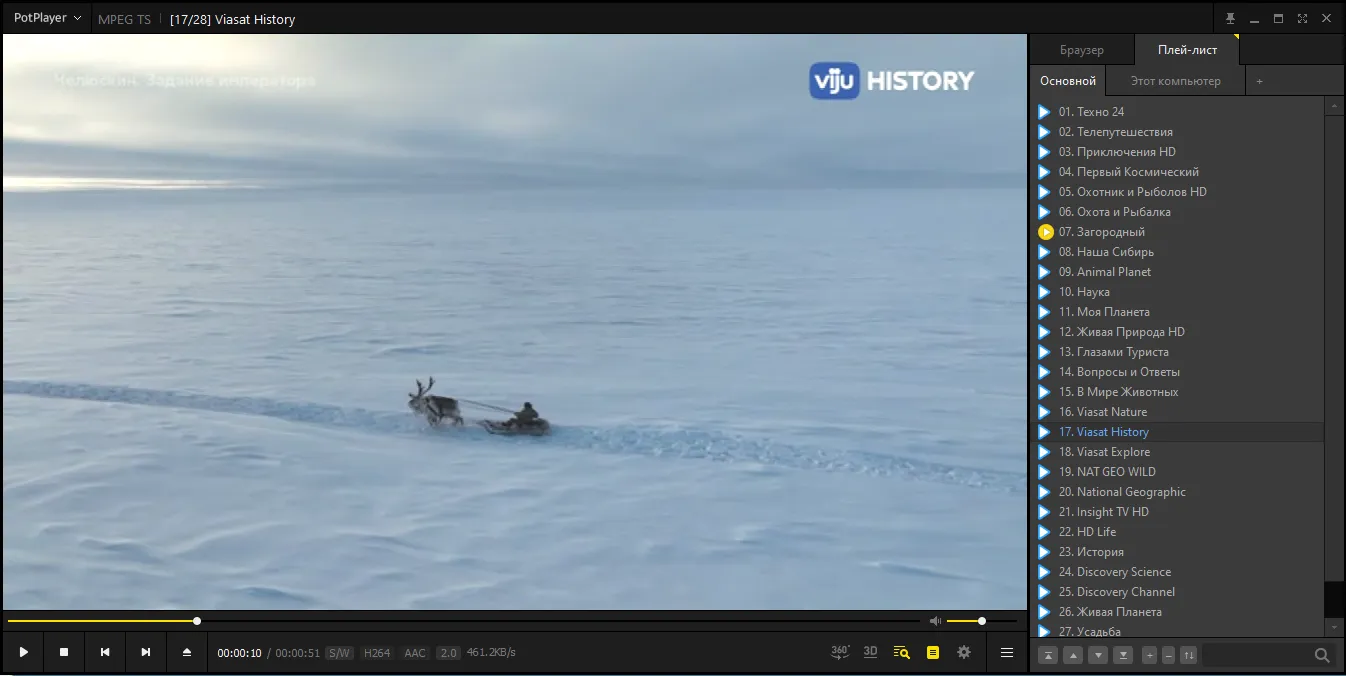Click the playlist search input field

pyautogui.click(x=1256, y=656)
